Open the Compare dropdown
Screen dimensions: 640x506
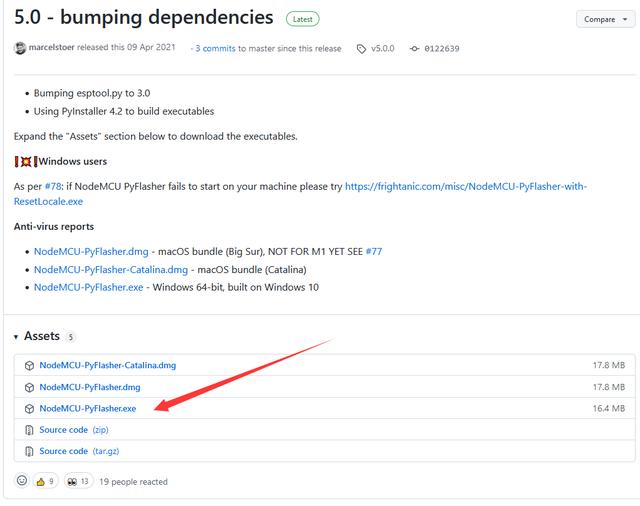point(605,19)
